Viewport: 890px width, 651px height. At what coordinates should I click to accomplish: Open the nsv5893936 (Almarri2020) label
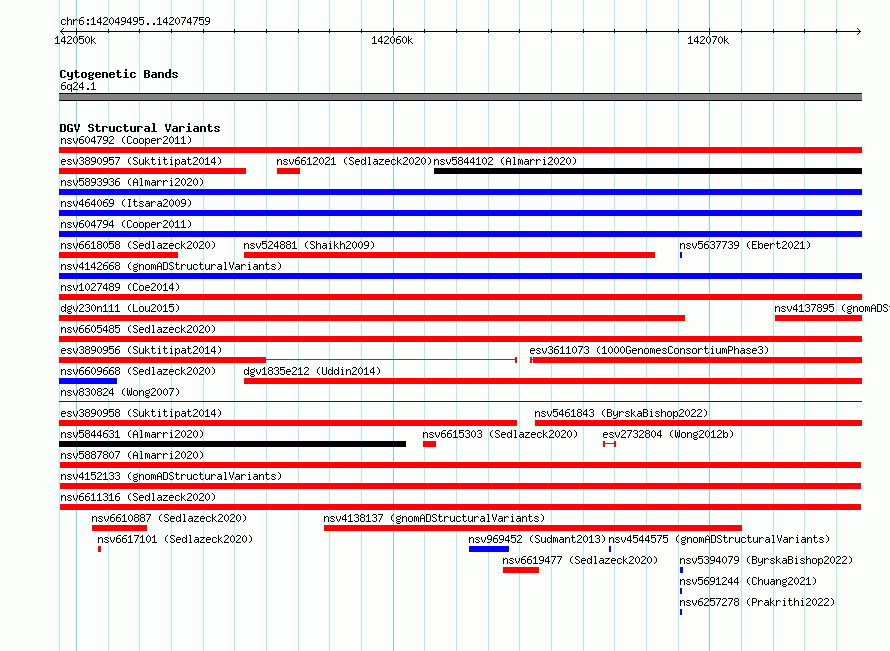click(132, 182)
